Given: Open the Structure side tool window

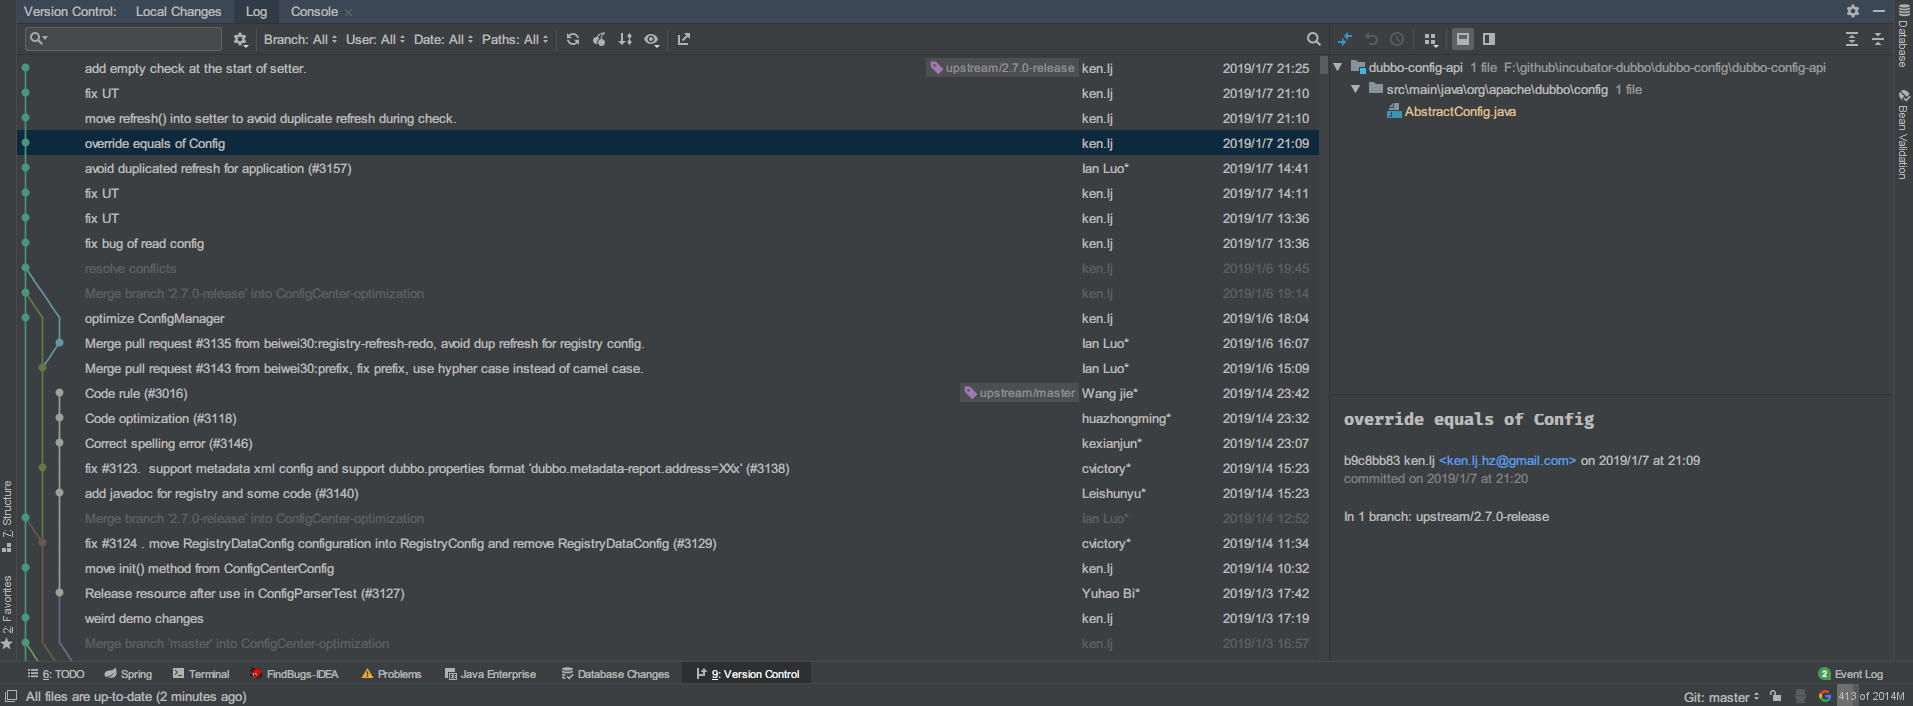Looking at the screenshot, I should pyautogui.click(x=7, y=516).
